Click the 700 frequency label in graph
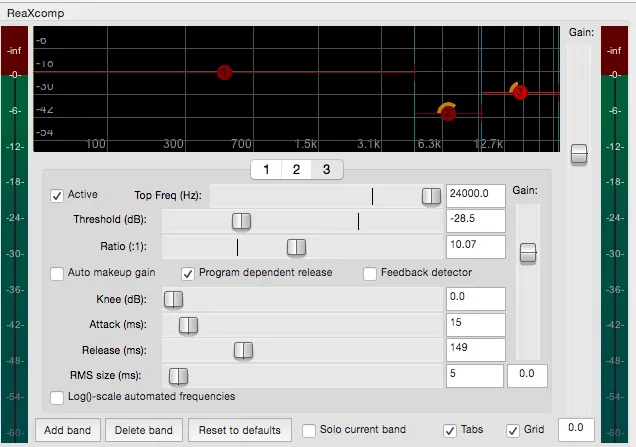Screen dimensions: 636x447 point(241,144)
